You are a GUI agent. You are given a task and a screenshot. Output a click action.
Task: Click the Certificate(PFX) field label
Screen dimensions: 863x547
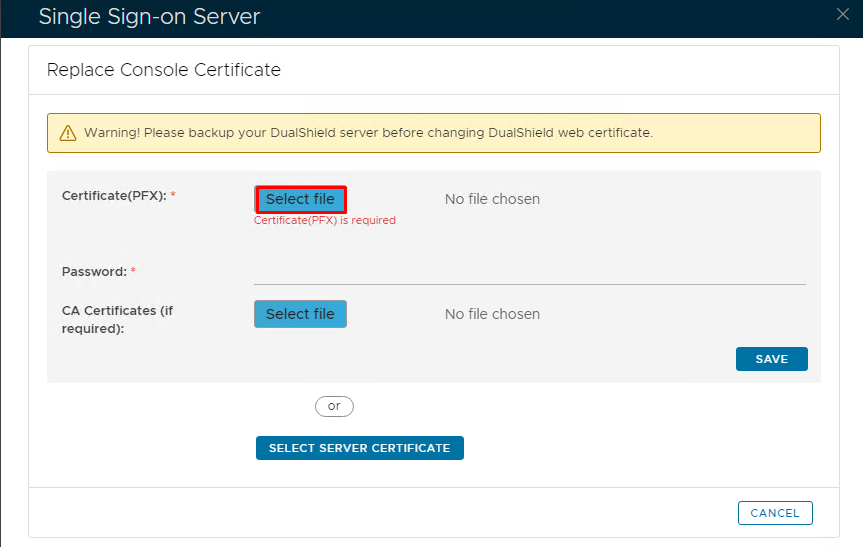point(114,195)
